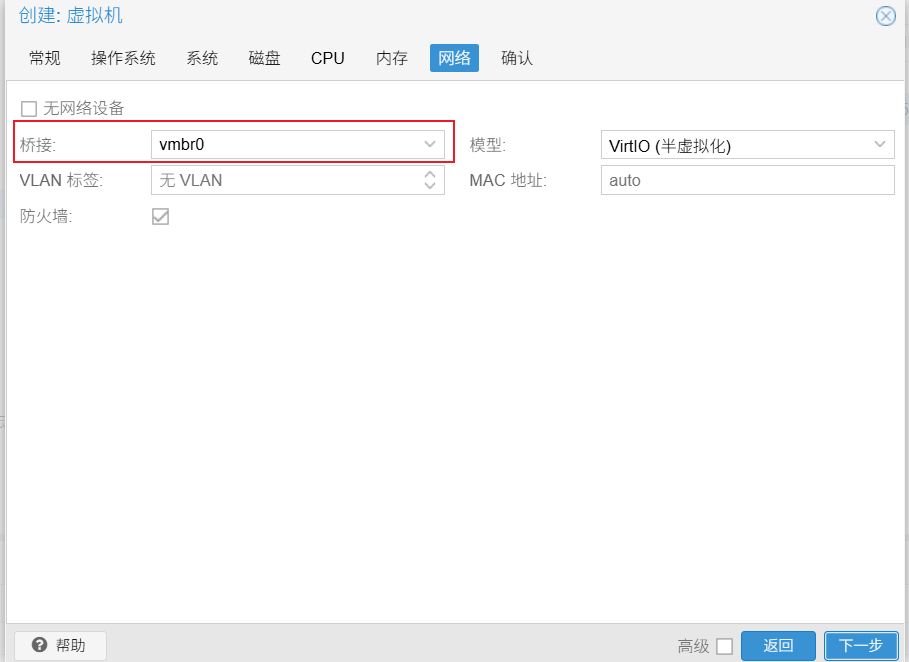Expand the 模型 VirtIO dropdown

pos(880,145)
